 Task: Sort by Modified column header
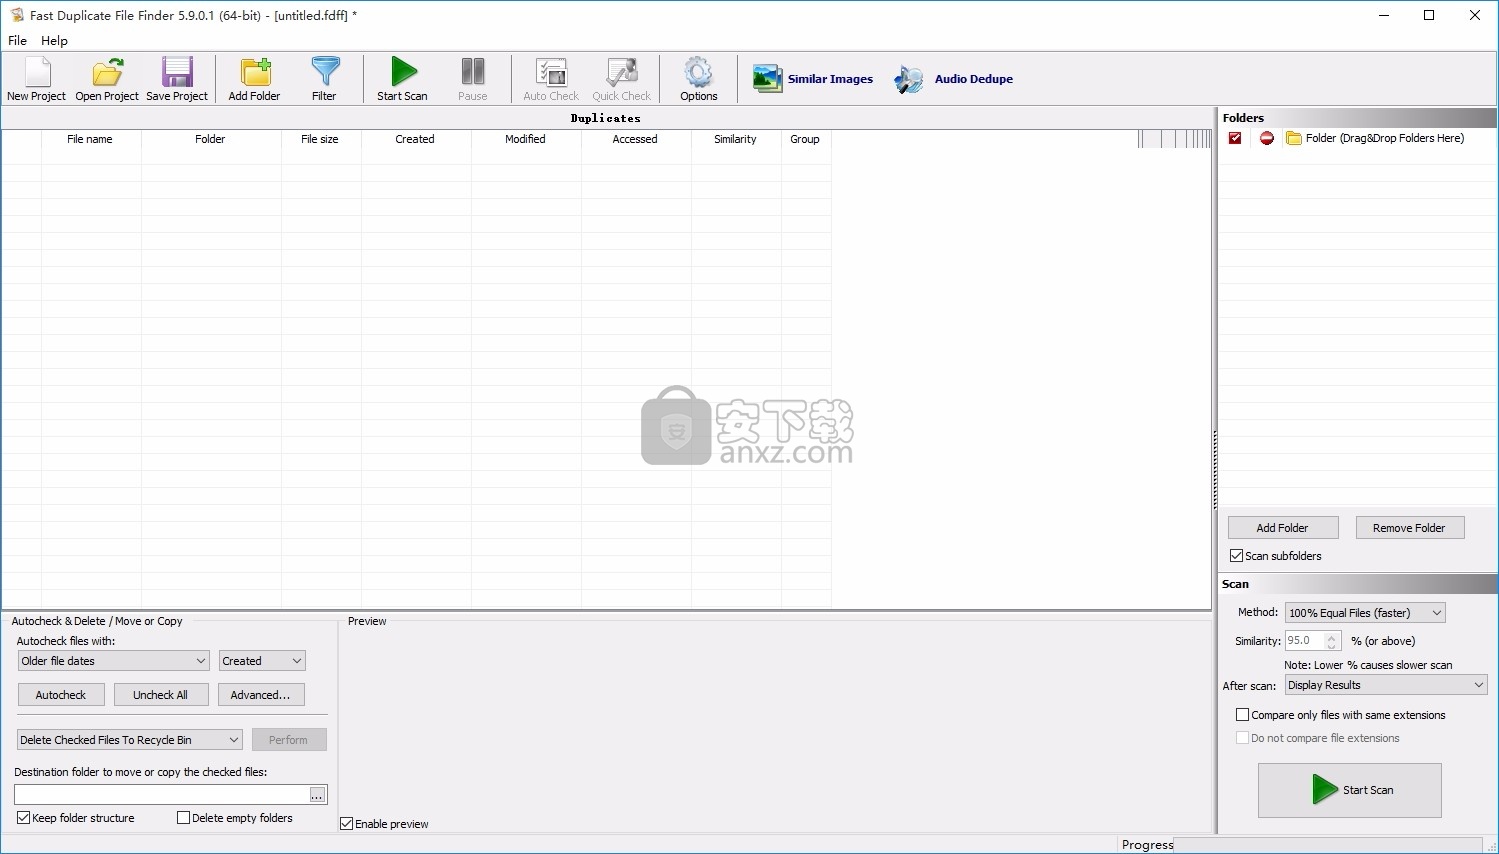click(x=525, y=139)
